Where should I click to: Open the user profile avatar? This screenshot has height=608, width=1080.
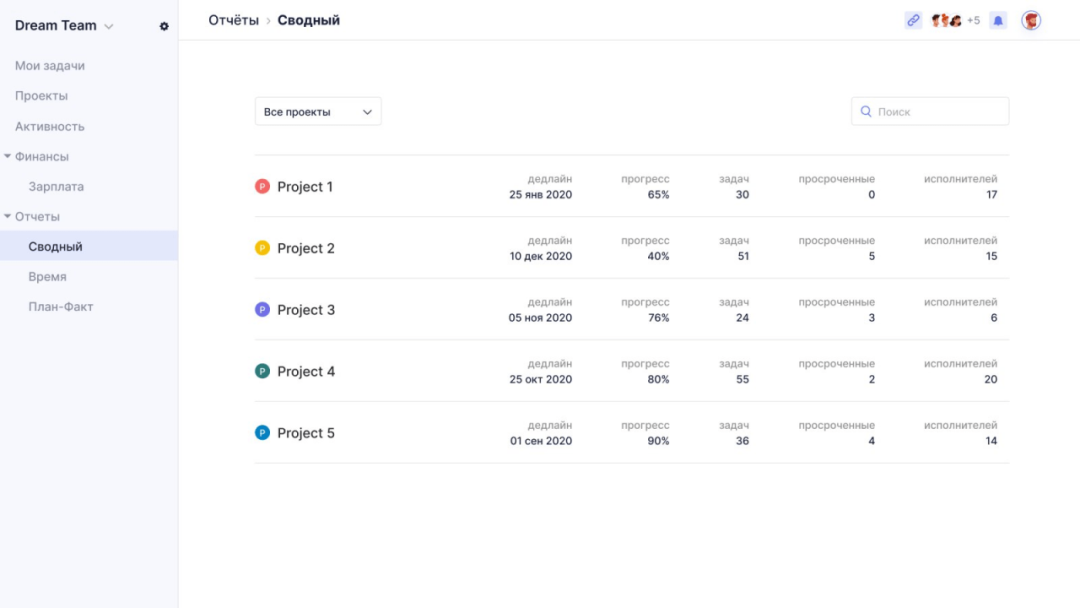1031,20
